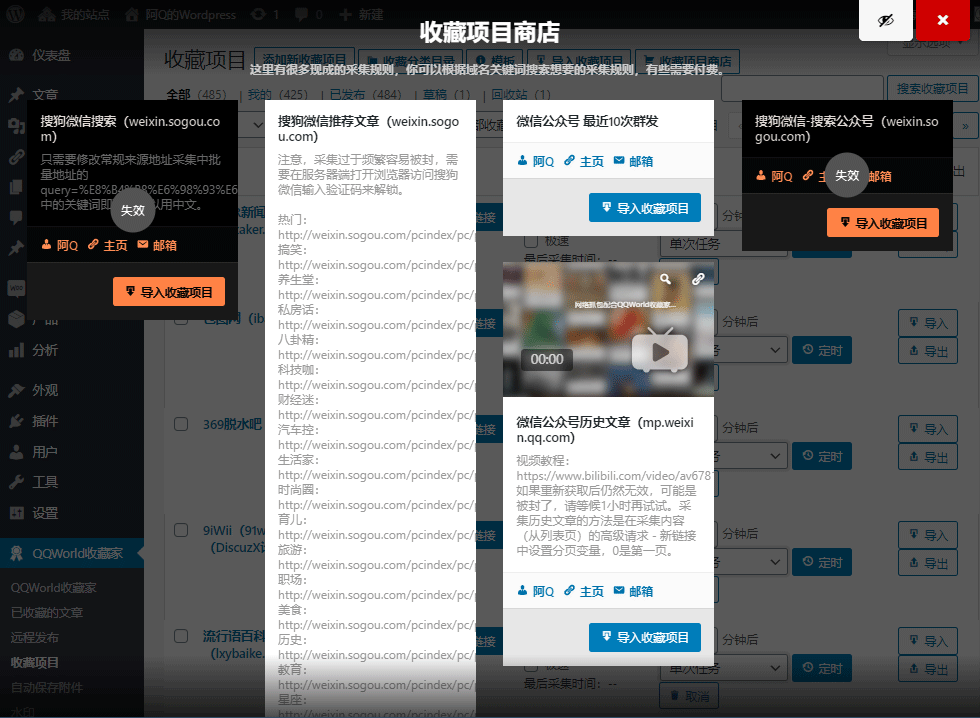Filter list by 回收站 (1) tab

click(x=521, y=94)
